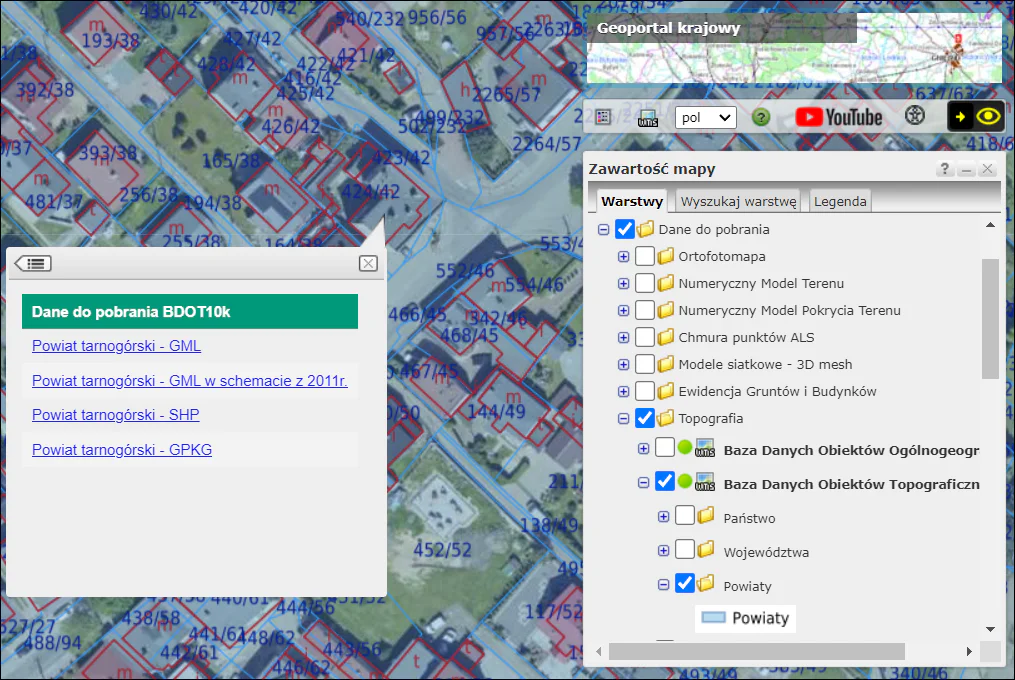Click the WMS service icon in toolbar
The width and height of the screenshot is (1015, 680).
647,117
